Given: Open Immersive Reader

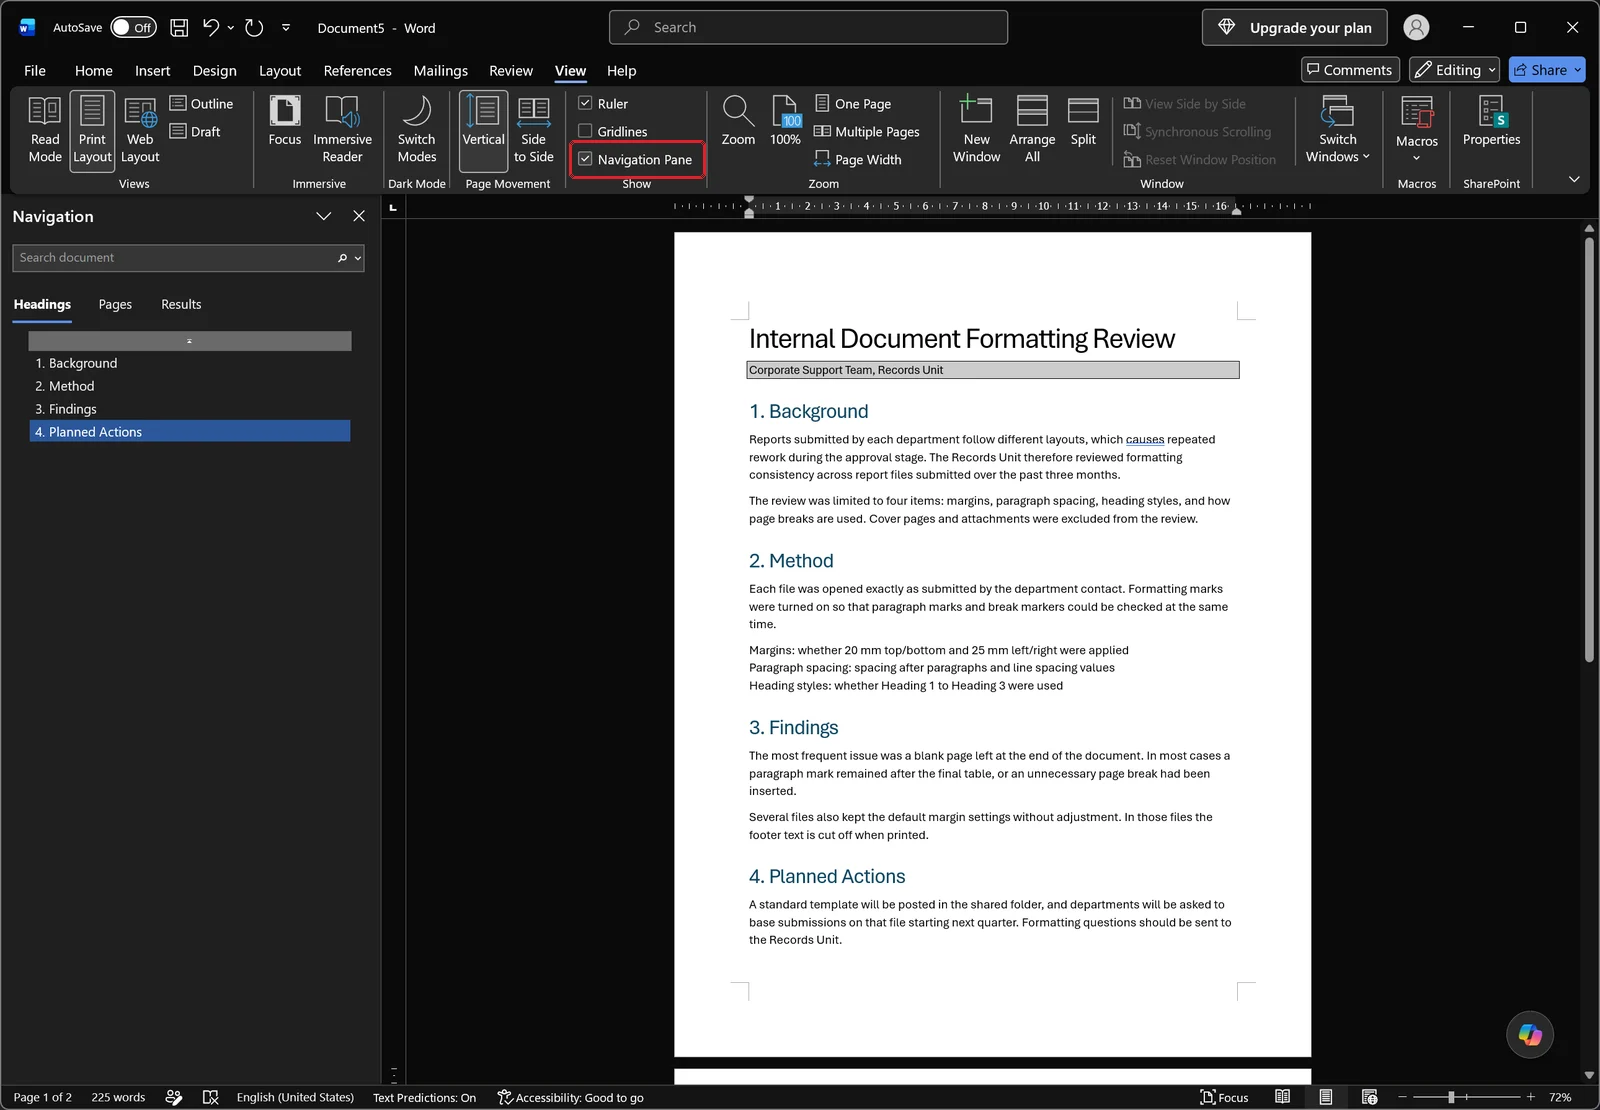Looking at the screenshot, I should pos(342,130).
